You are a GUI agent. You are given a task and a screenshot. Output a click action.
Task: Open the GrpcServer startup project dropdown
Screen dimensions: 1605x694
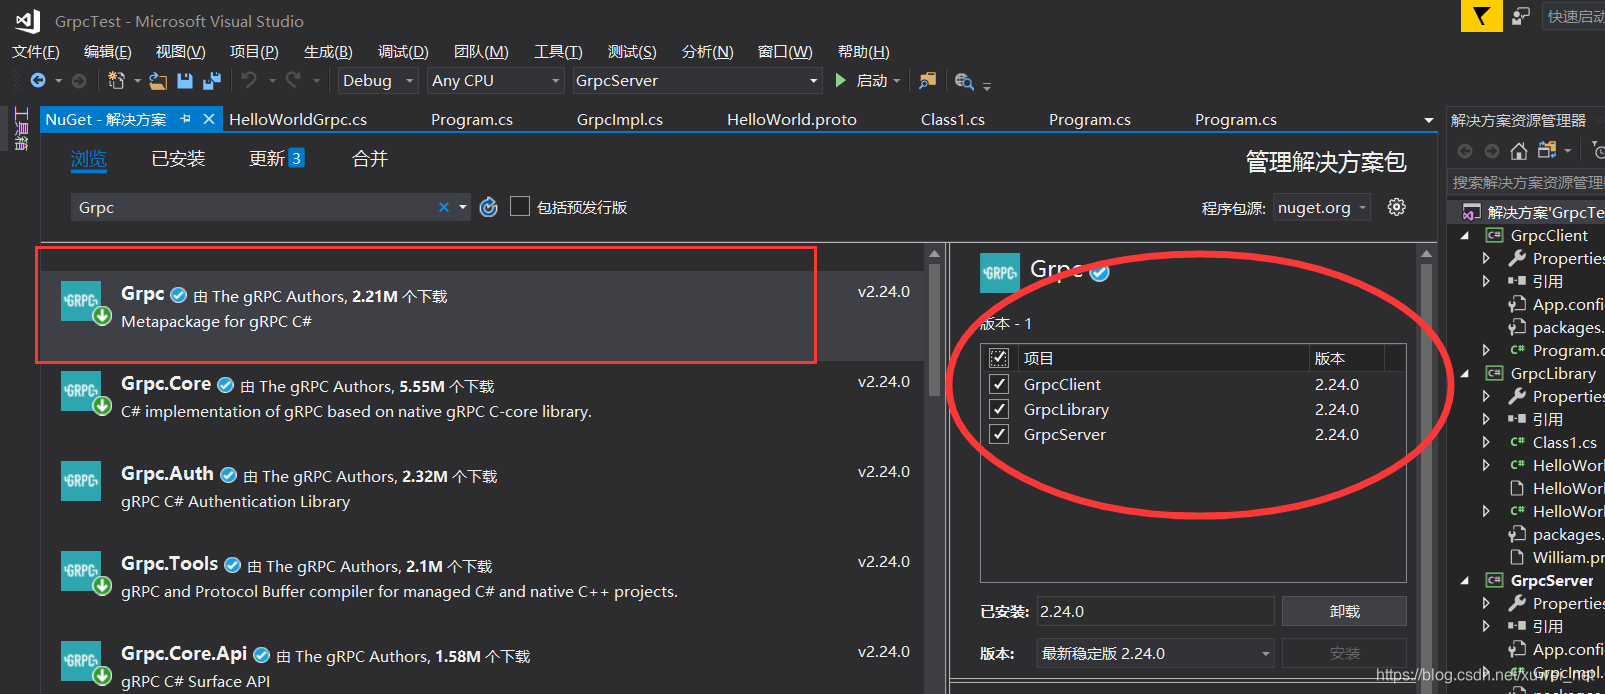697,81
